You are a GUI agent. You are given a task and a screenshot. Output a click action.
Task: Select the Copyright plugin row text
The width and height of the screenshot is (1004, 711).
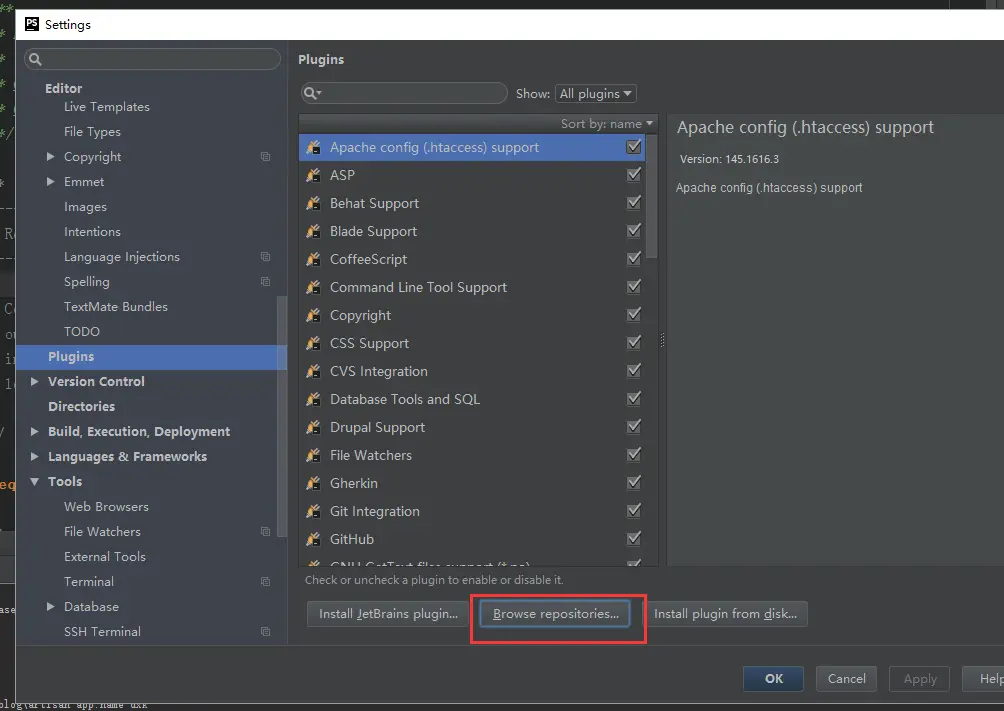(360, 315)
